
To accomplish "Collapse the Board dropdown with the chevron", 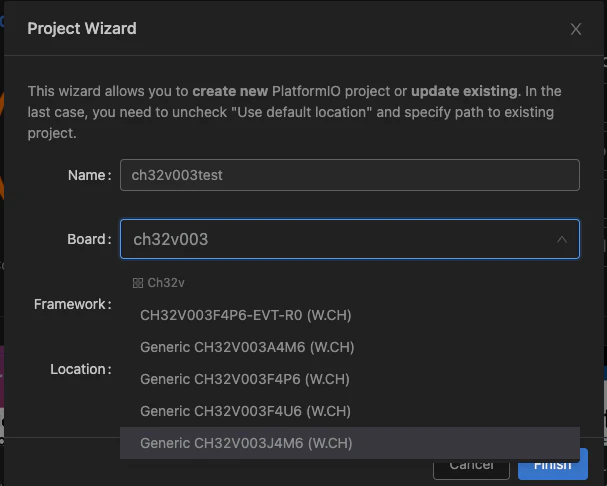I will point(562,240).
